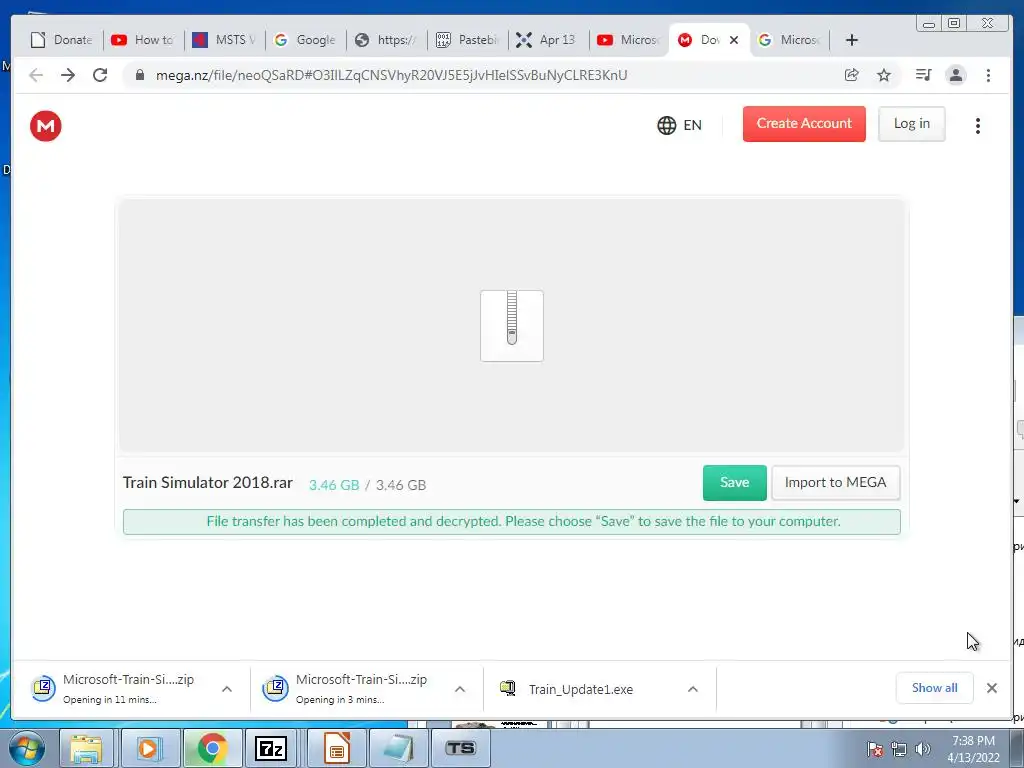Expand options for download opening in 11 mins
This screenshot has height=768, width=1024.
point(227,689)
